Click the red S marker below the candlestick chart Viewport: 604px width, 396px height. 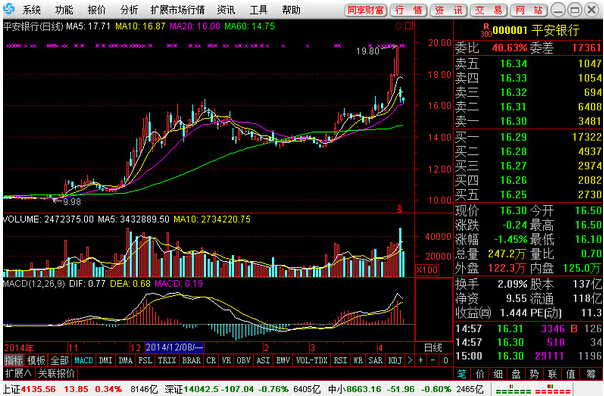[x=400, y=209]
